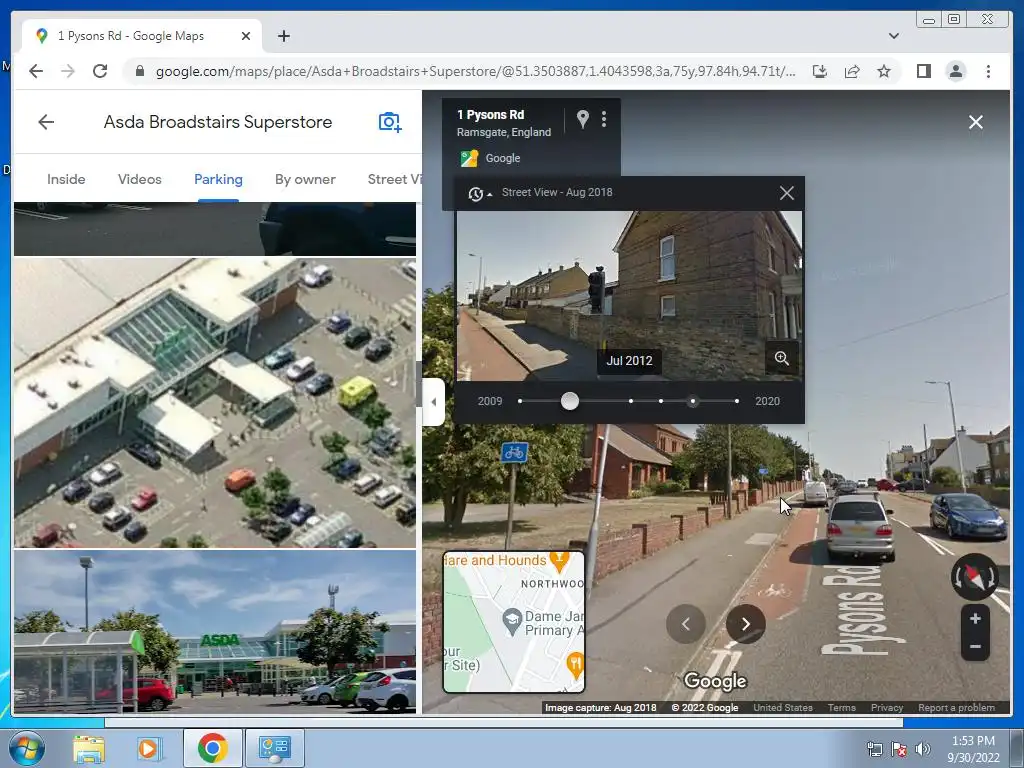Image resolution: width=1024 pixels, height=768 pixels.
Task: Click the United States link
Action: pos(783,707)
